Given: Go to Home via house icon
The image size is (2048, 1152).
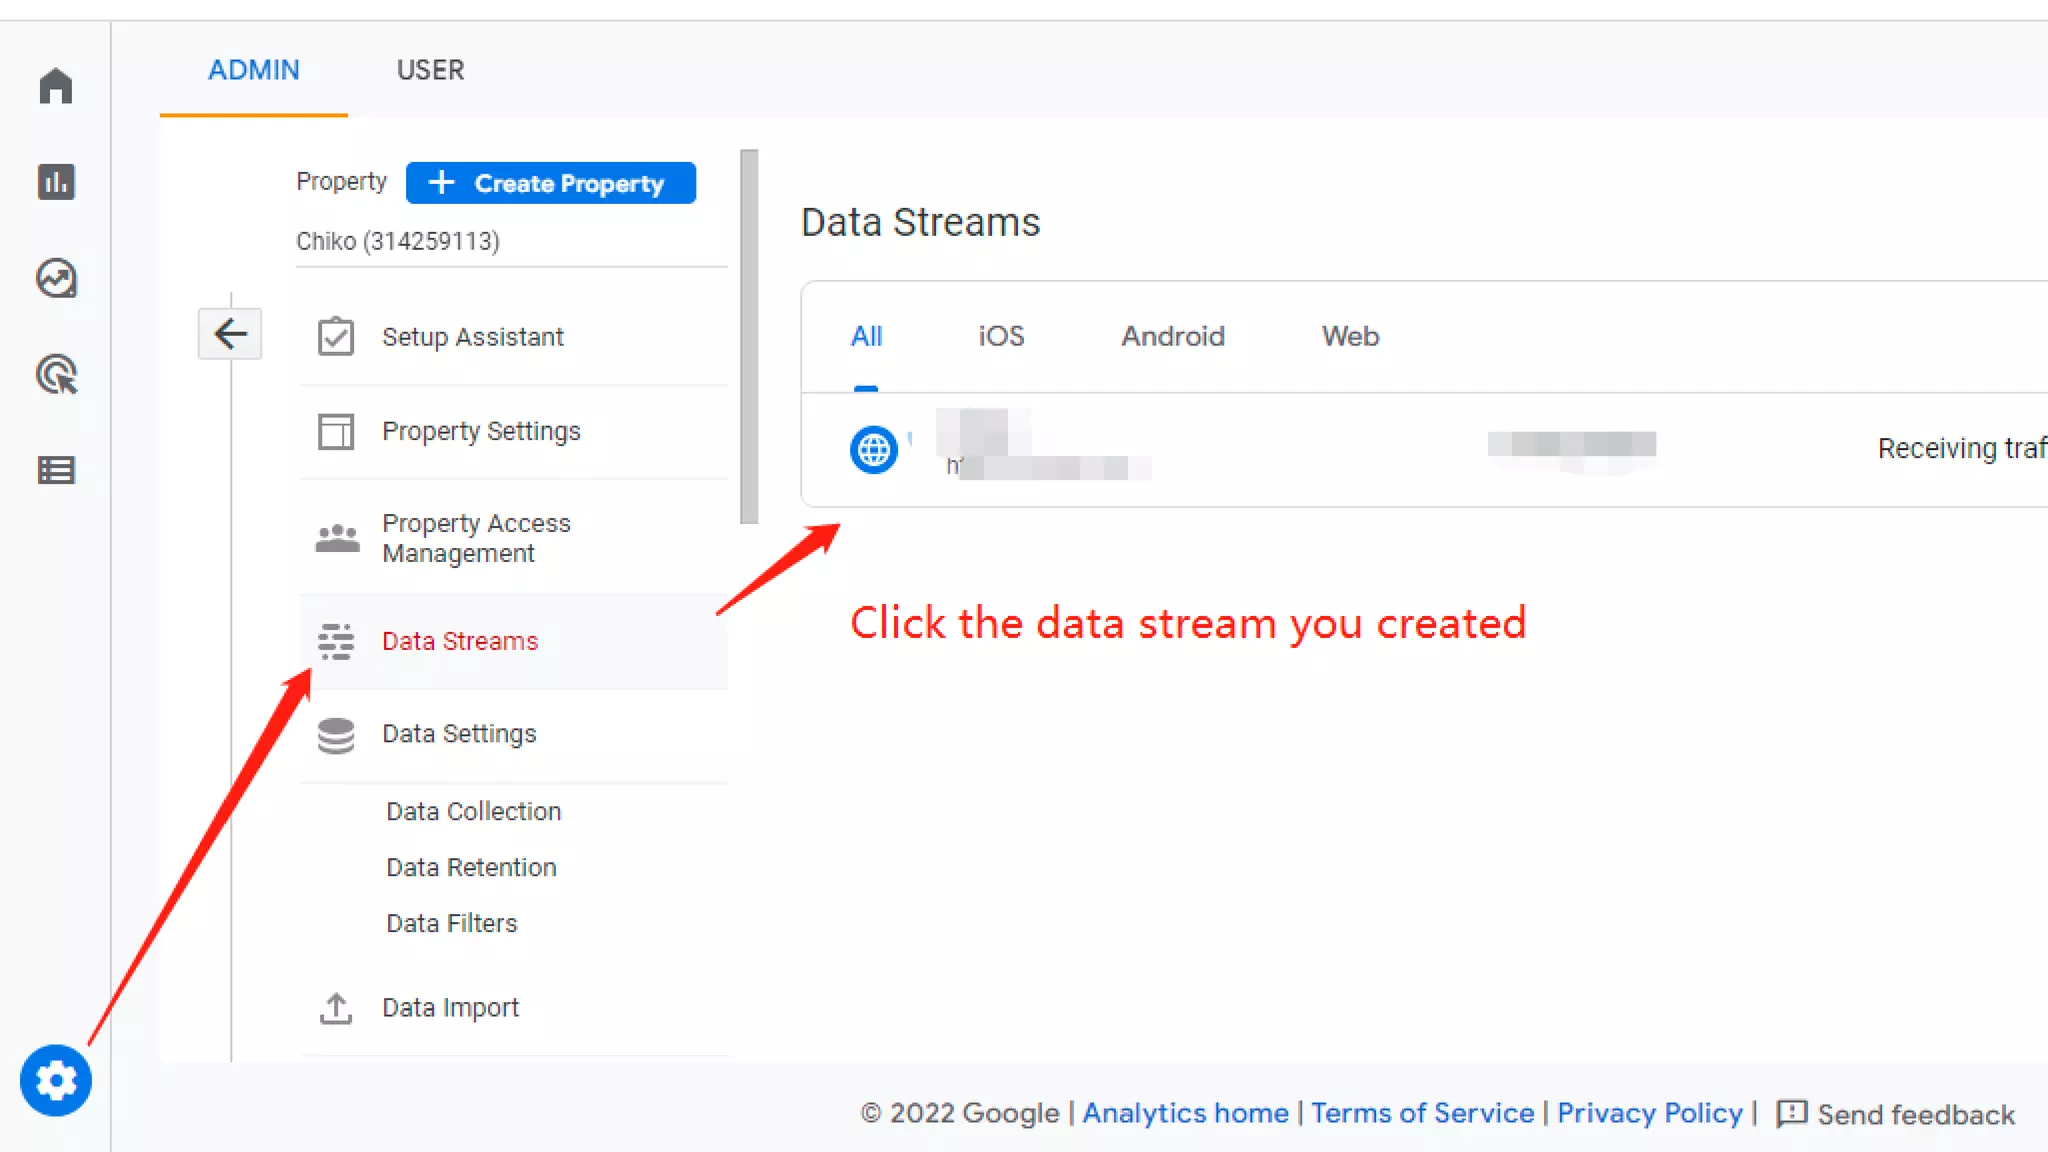Looking at the screenshot, I should point(56,86).
